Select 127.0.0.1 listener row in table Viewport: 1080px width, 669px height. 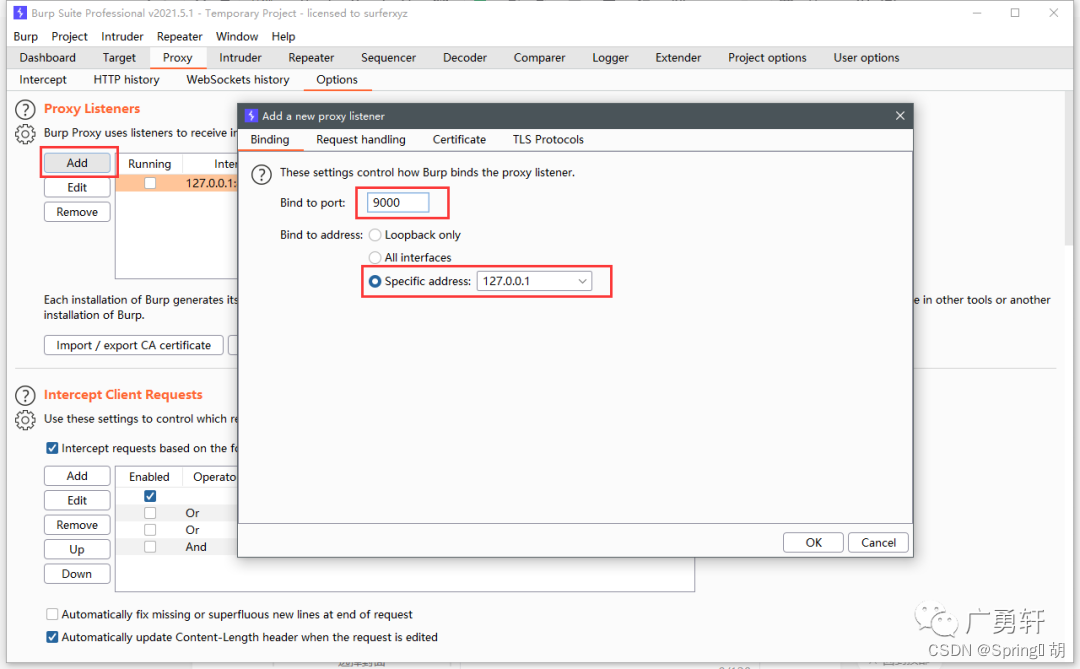pos(176,183)
